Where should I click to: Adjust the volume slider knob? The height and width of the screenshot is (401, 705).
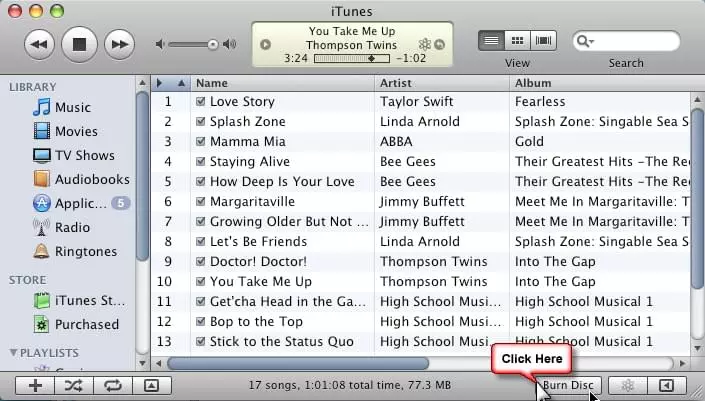coord(213,44)
